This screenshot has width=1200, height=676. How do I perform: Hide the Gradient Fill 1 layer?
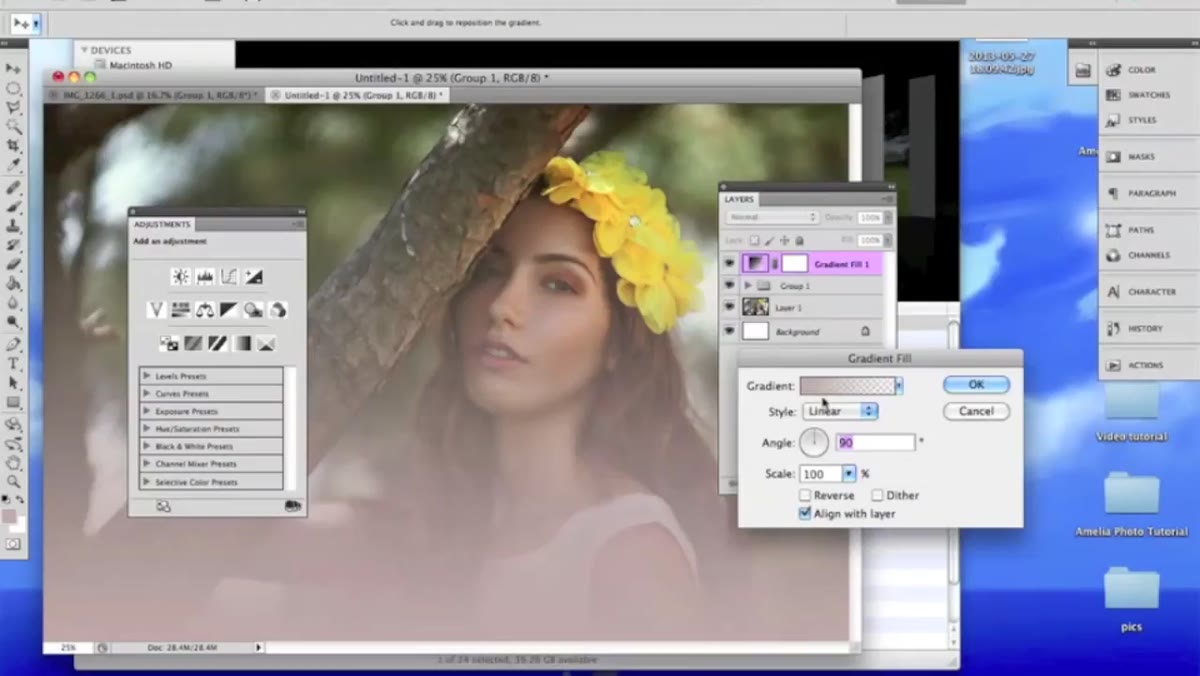(729, 264)
